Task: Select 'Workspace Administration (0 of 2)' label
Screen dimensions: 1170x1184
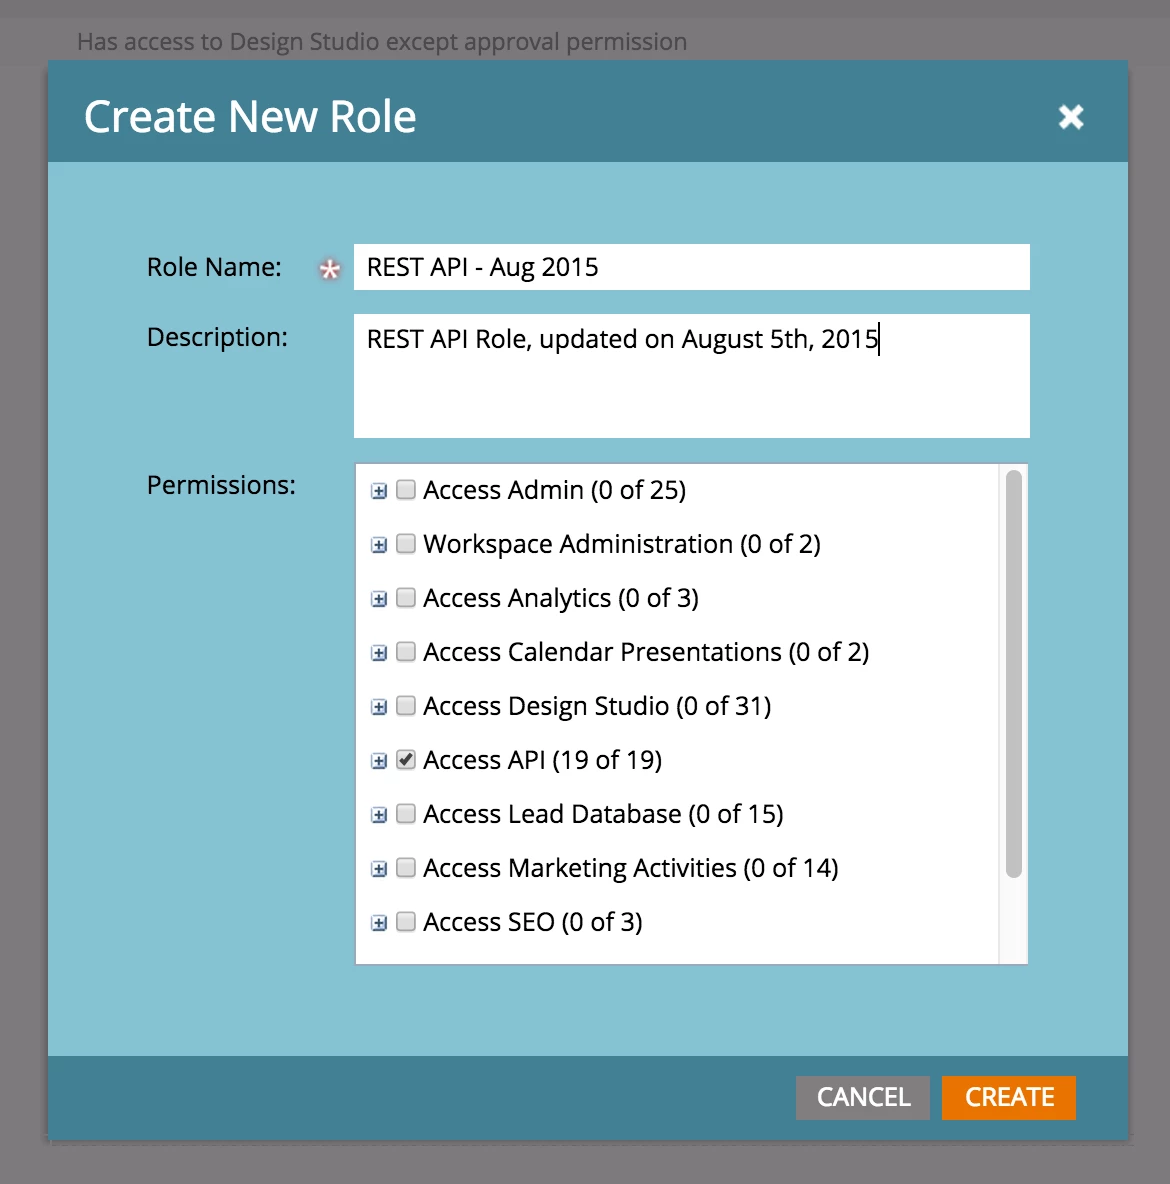Action: coord(622,544)
